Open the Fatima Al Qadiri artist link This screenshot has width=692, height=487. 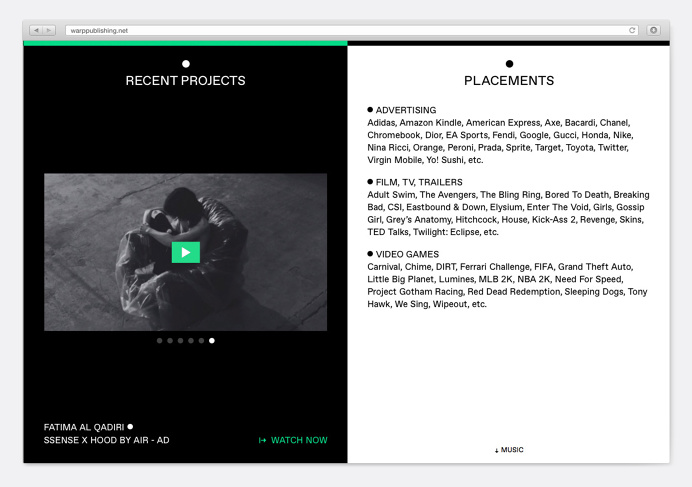84,427
